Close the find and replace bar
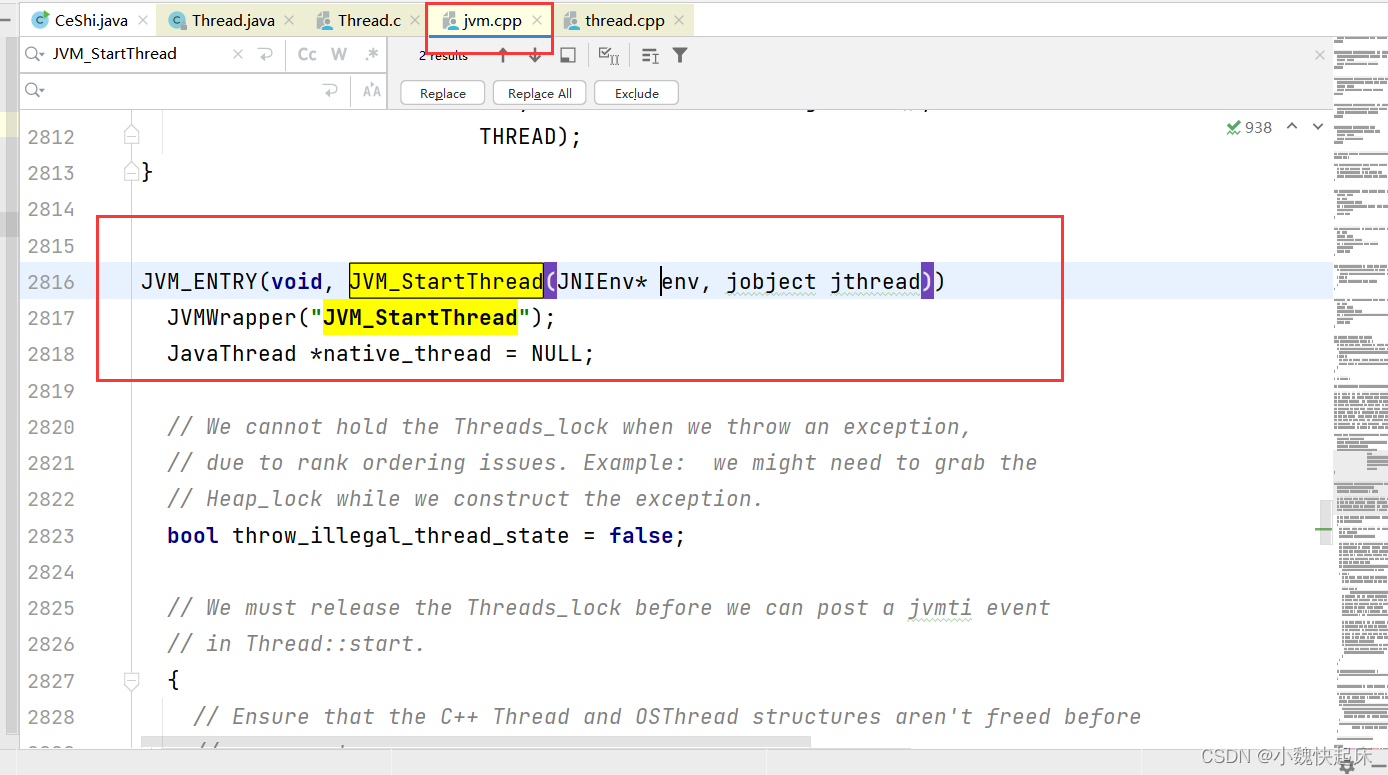 (1320, 55)
